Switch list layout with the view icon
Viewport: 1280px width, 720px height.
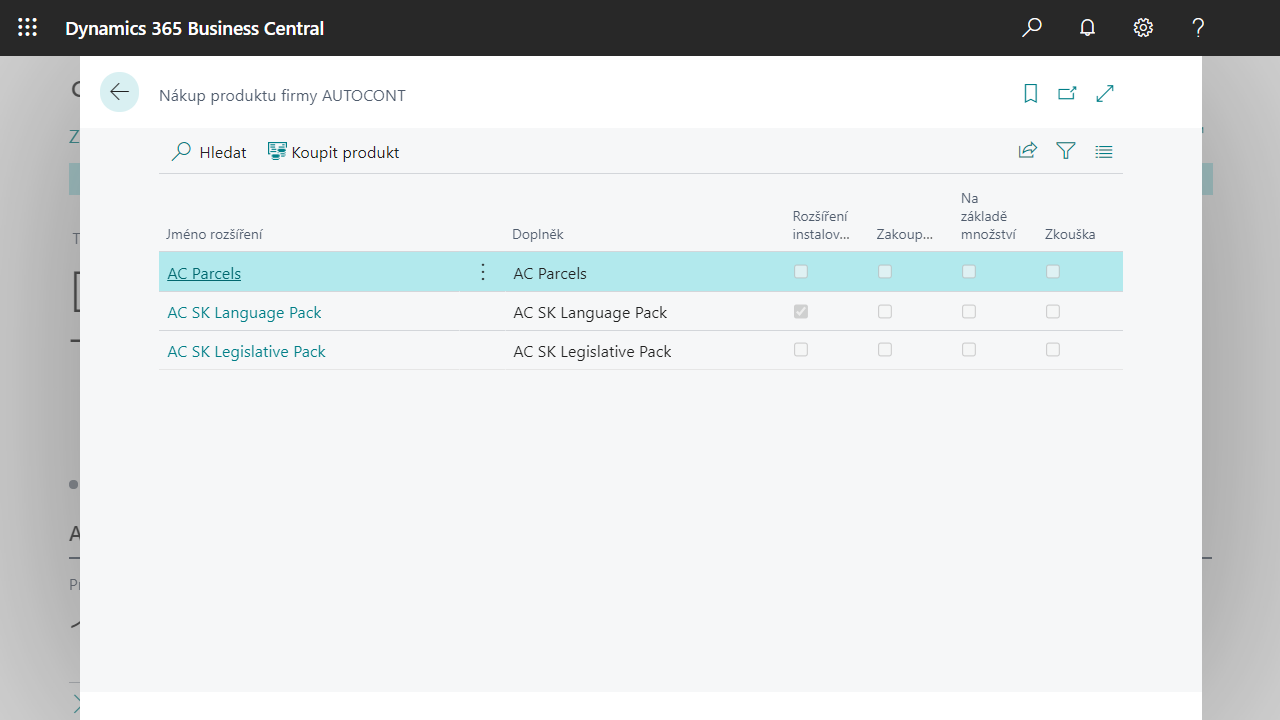[1103, 151]
